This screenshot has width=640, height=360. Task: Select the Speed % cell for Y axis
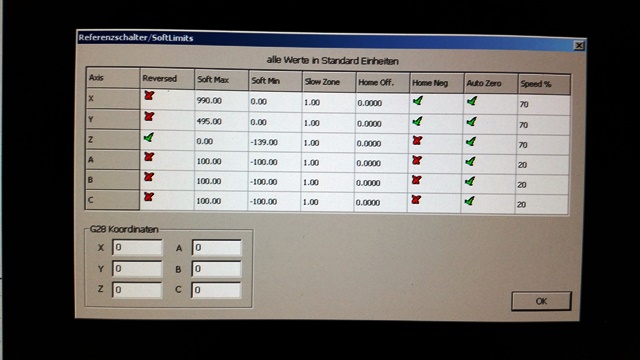543,125
